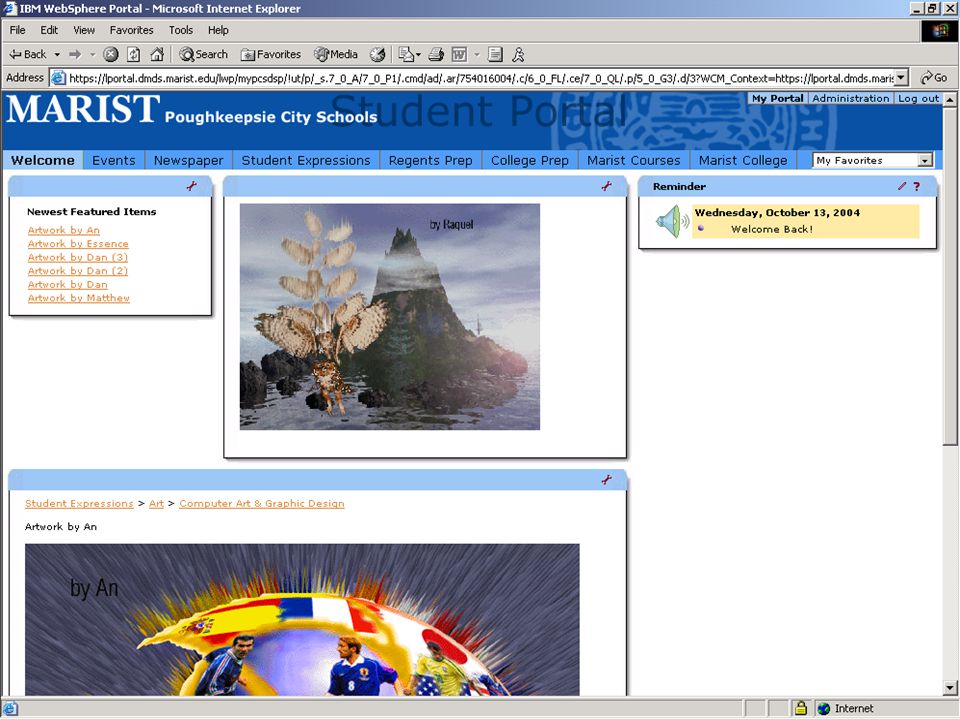Open the Media toolbar button
This screenshot has height=720, width=960.
click(x=336, y=54)
